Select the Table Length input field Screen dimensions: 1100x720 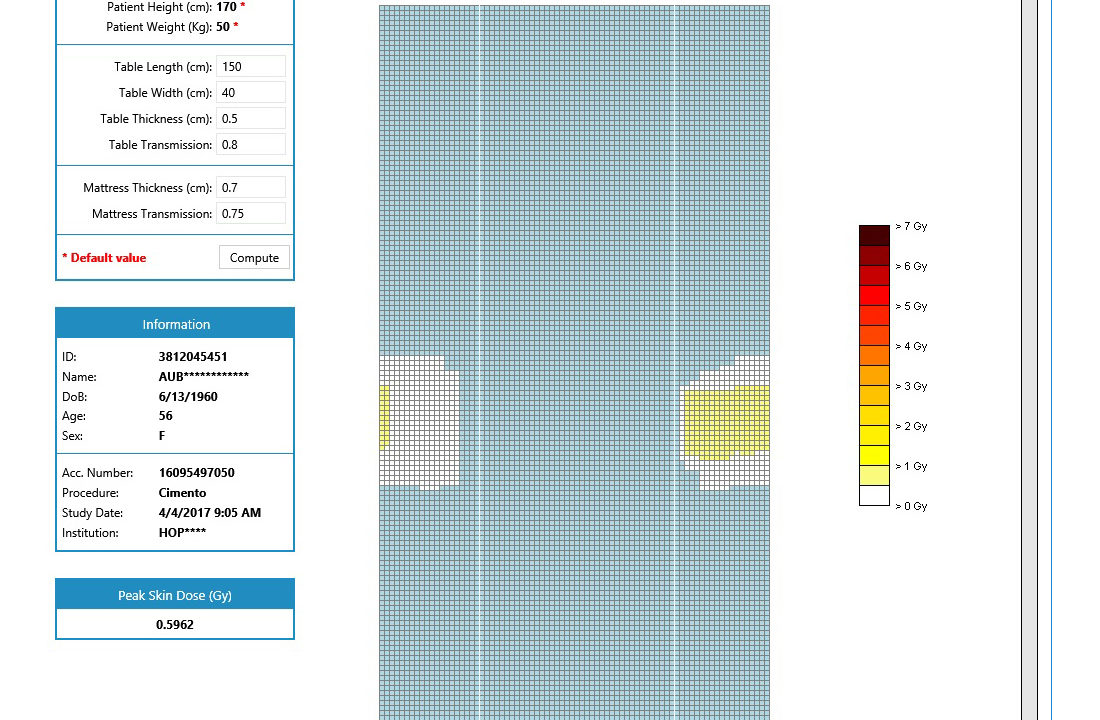point(250,66)
